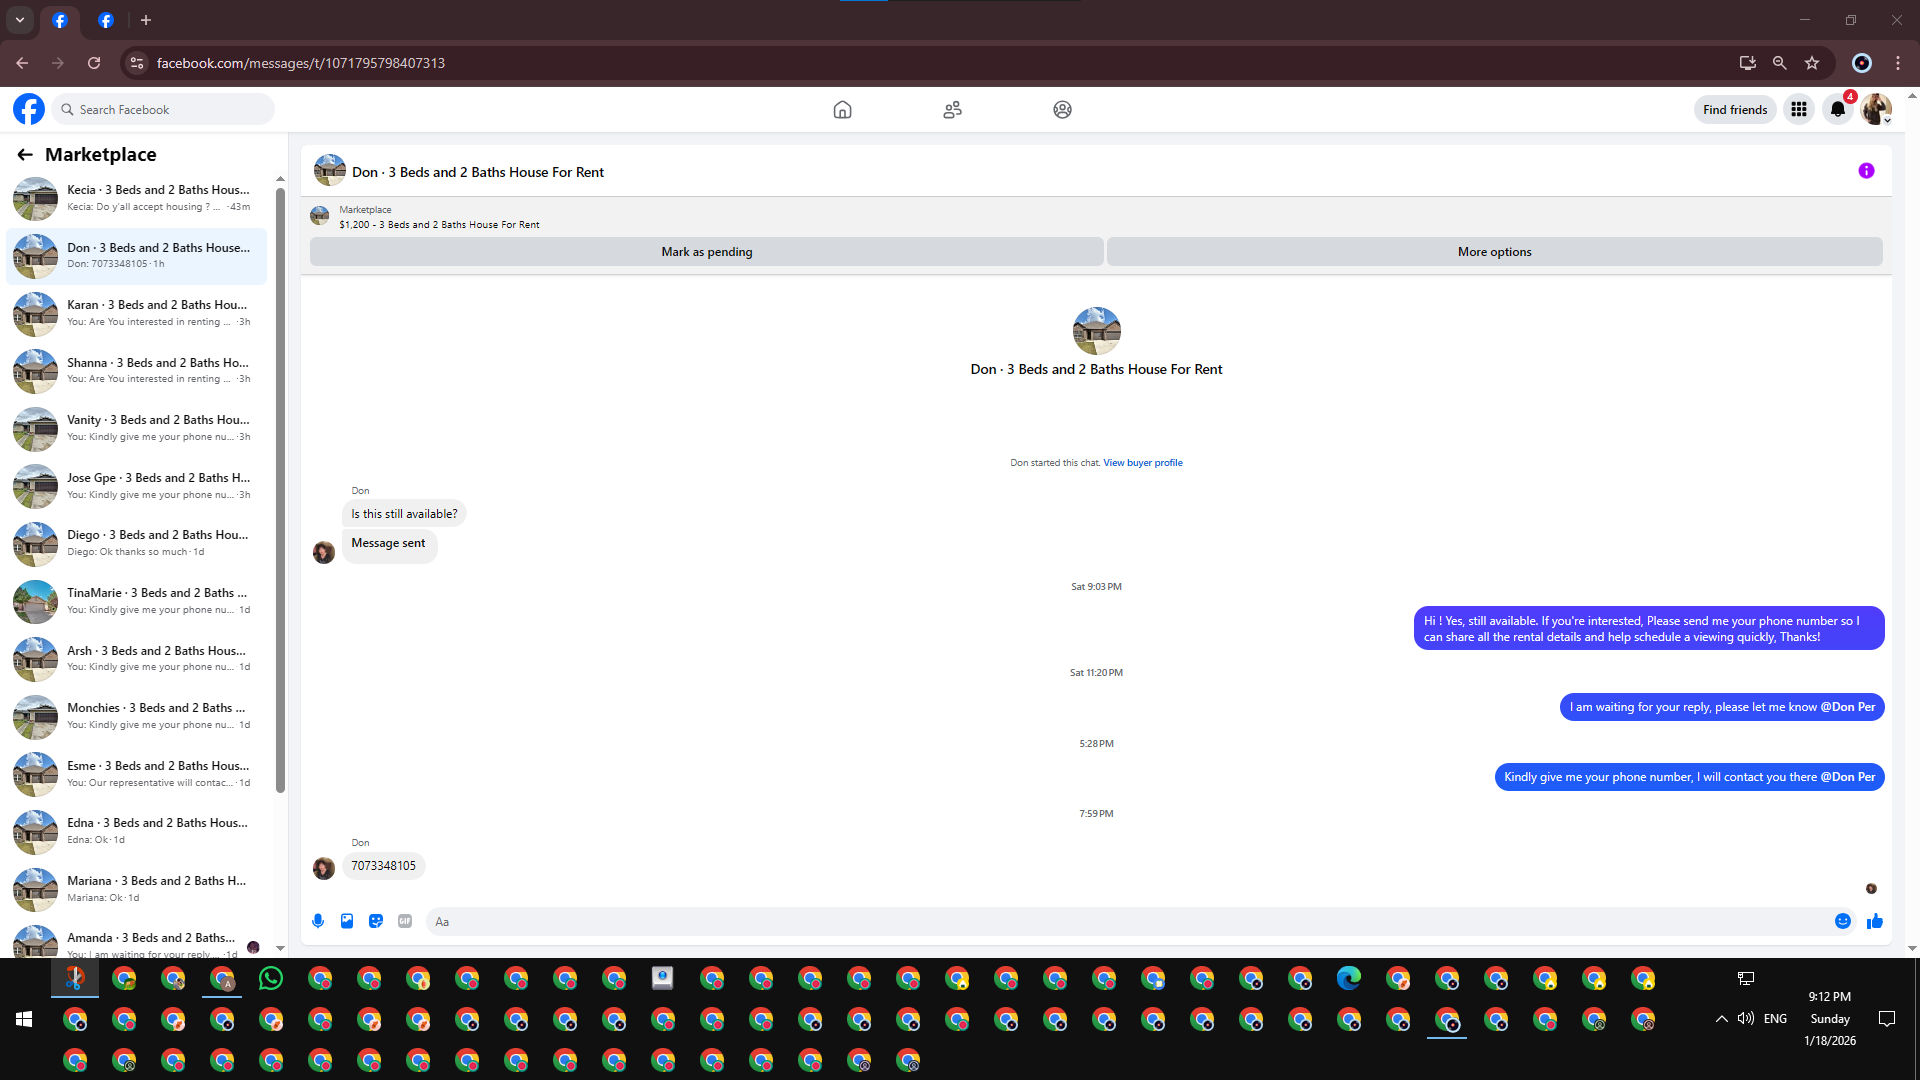
Task: Open WhatsApp from the taskbar
Action: coord(271,979)
